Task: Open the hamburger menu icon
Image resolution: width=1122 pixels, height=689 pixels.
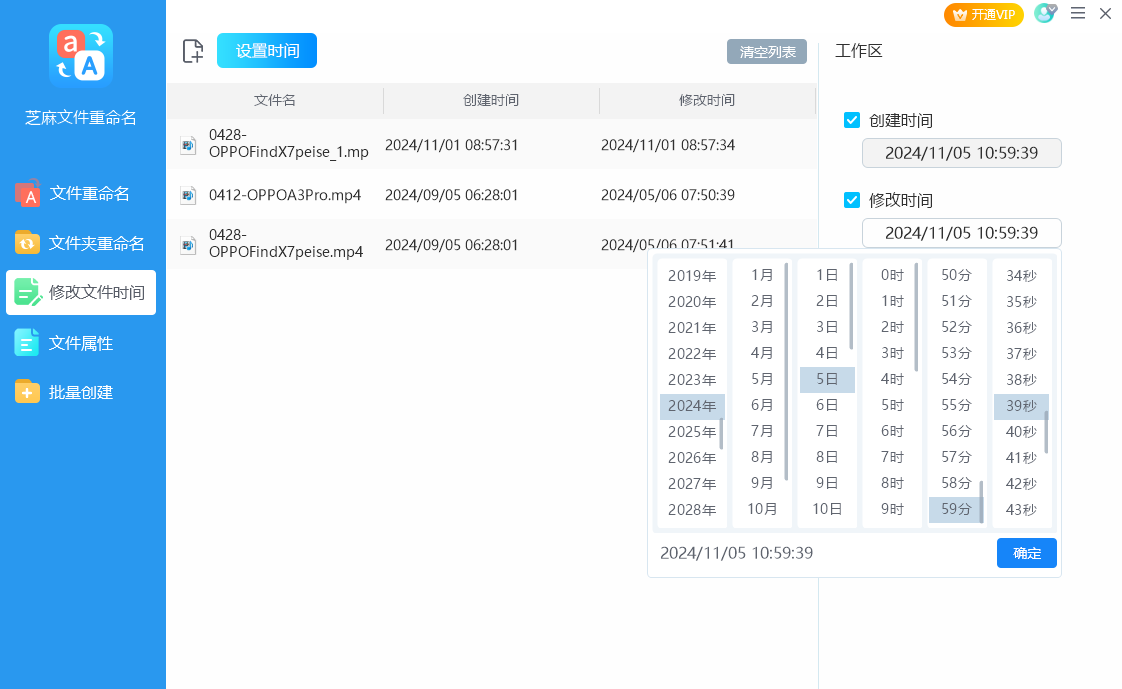Action: tap(1078, 14)
